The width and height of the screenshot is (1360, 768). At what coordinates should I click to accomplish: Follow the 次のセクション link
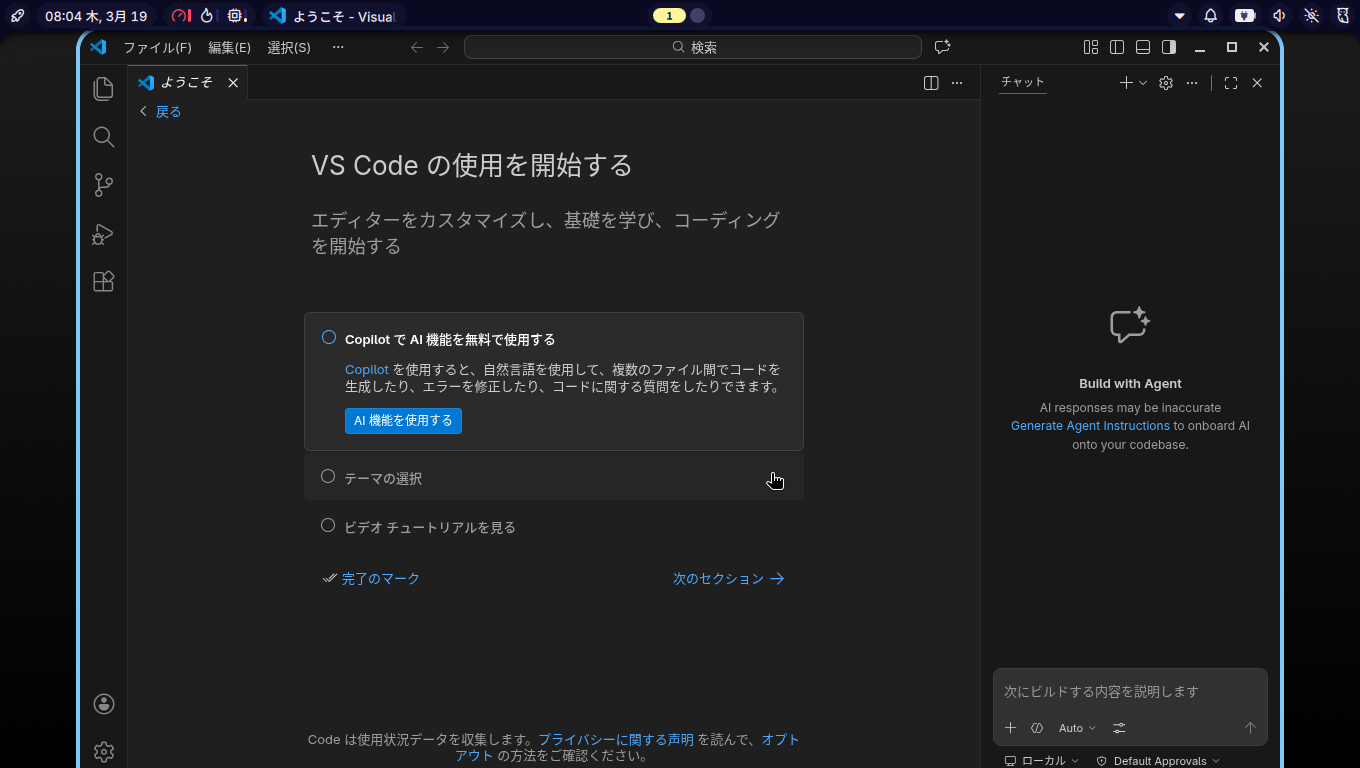(x=728, y=579)
